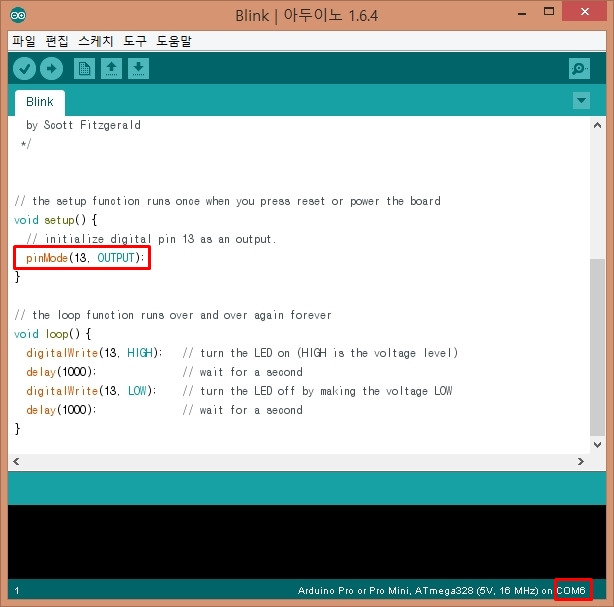
Task: Open a sketch with up-arrow icon
Action: (x=111, y=69)
